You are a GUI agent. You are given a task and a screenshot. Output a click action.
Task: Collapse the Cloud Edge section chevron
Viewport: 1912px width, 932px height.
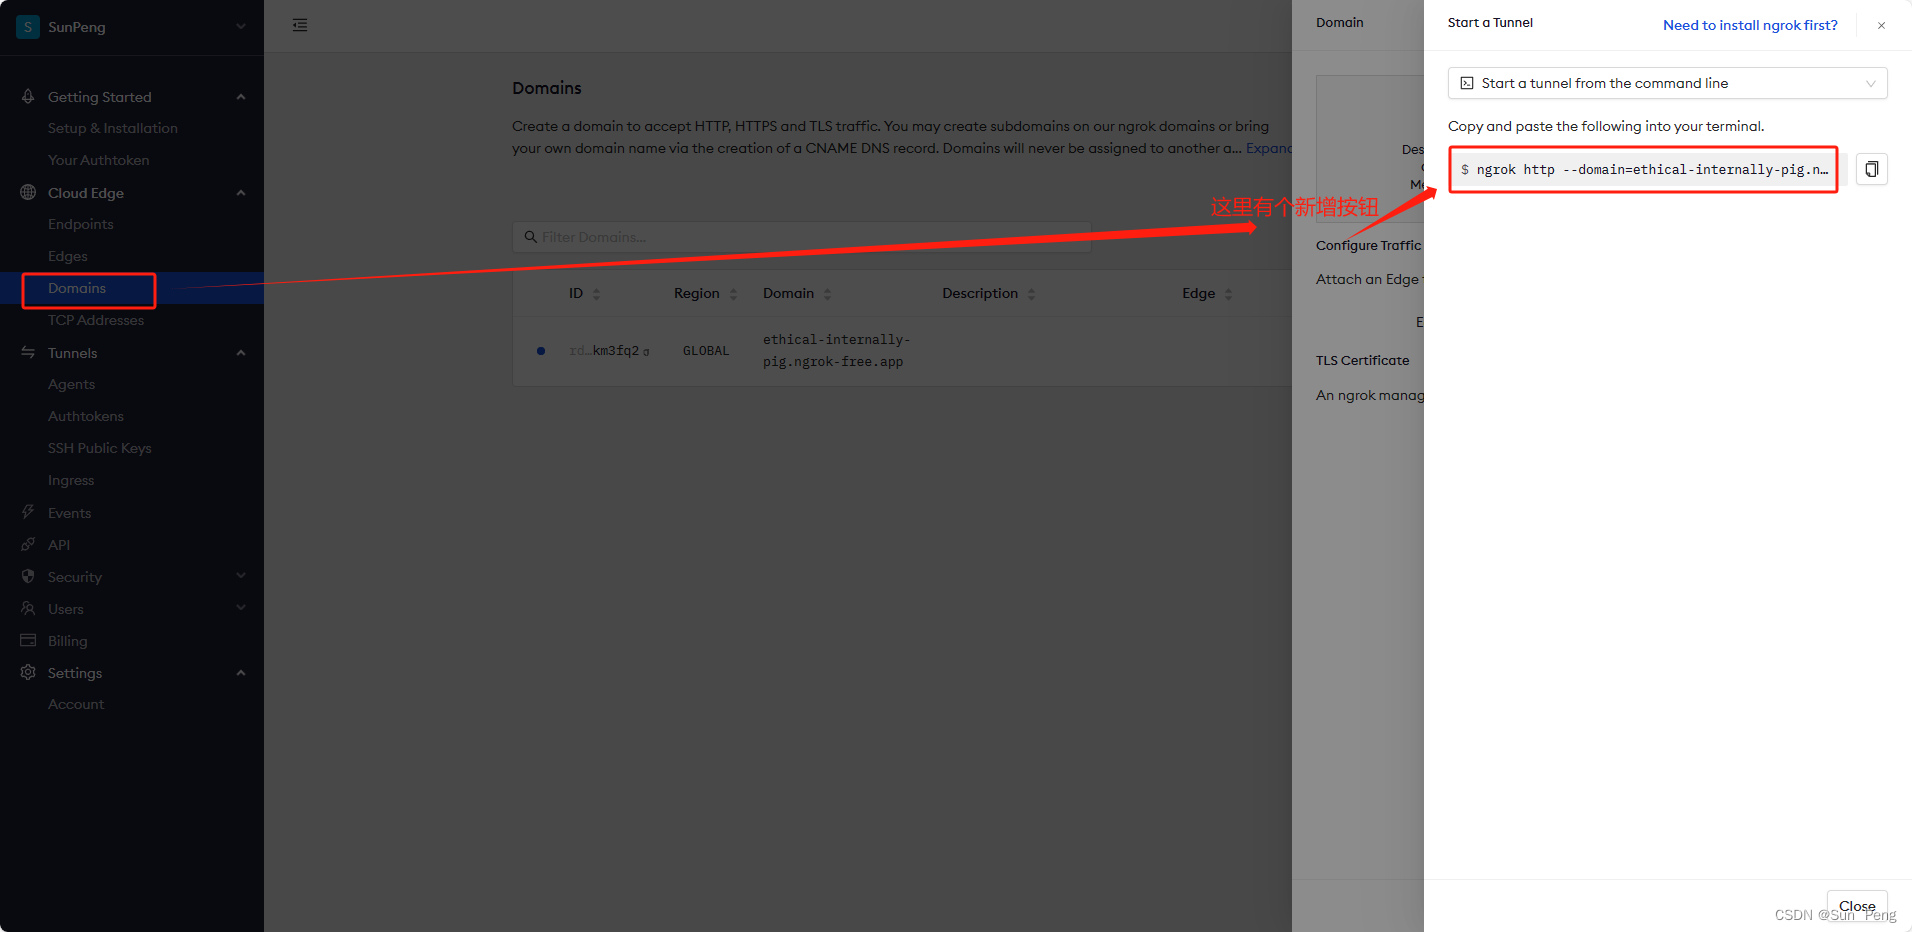click(241, 193)
